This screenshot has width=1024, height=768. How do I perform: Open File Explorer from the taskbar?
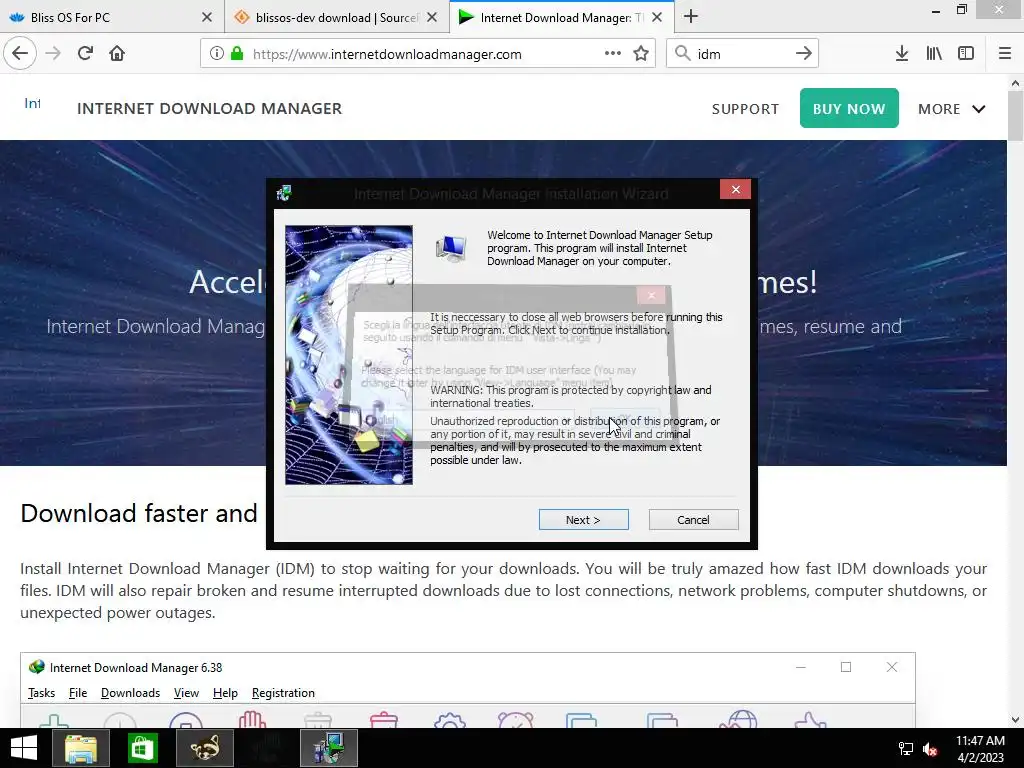81,748
